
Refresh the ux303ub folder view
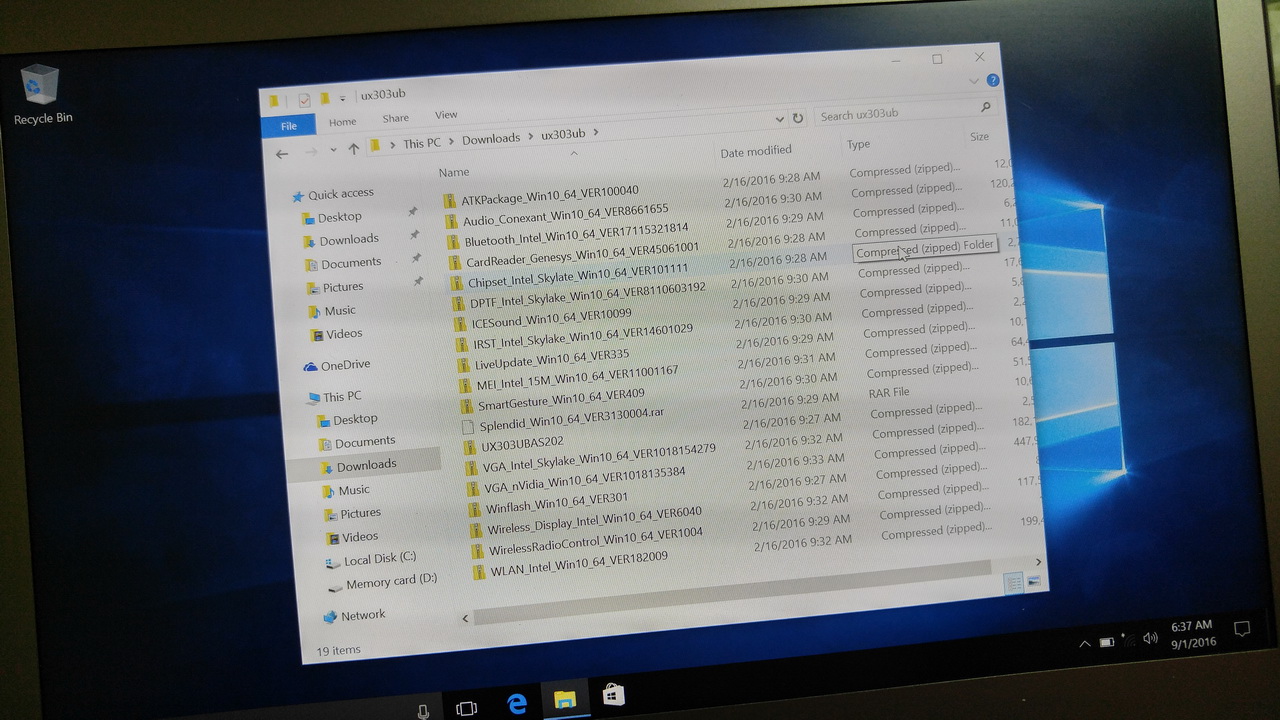pos(797,118)
